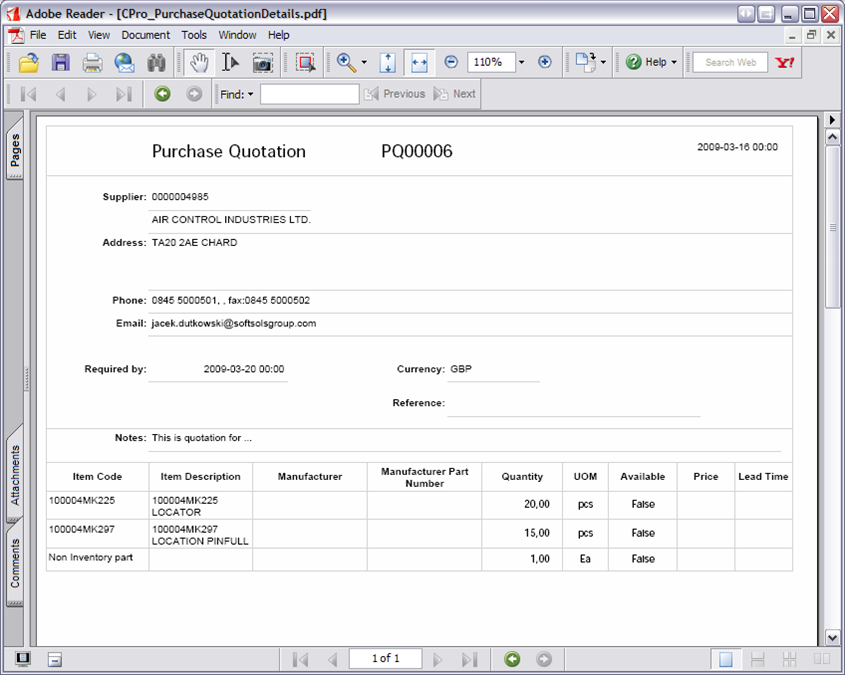
Task: Click the Fit Width icon
Action: pyautogui.click(x=419, y=62)
